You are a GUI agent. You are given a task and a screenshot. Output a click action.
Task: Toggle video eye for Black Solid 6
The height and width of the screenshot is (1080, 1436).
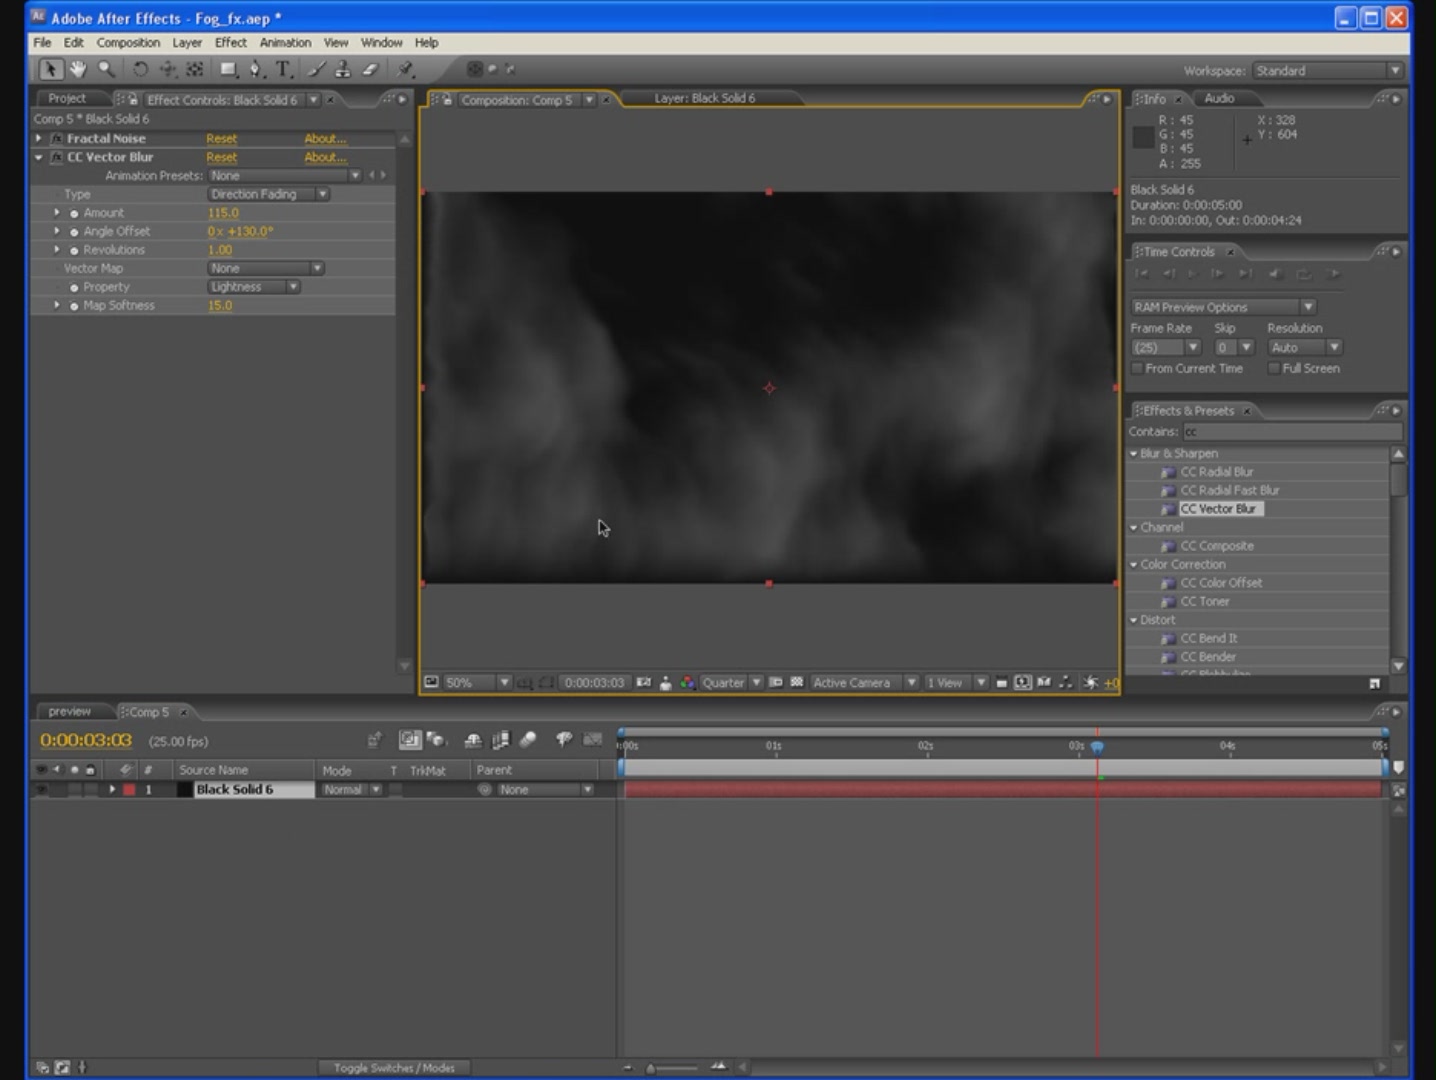[x=42, y=790]
